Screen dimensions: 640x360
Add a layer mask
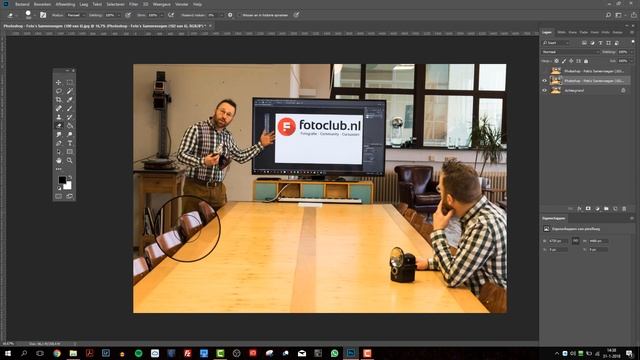tap(588, 209)
